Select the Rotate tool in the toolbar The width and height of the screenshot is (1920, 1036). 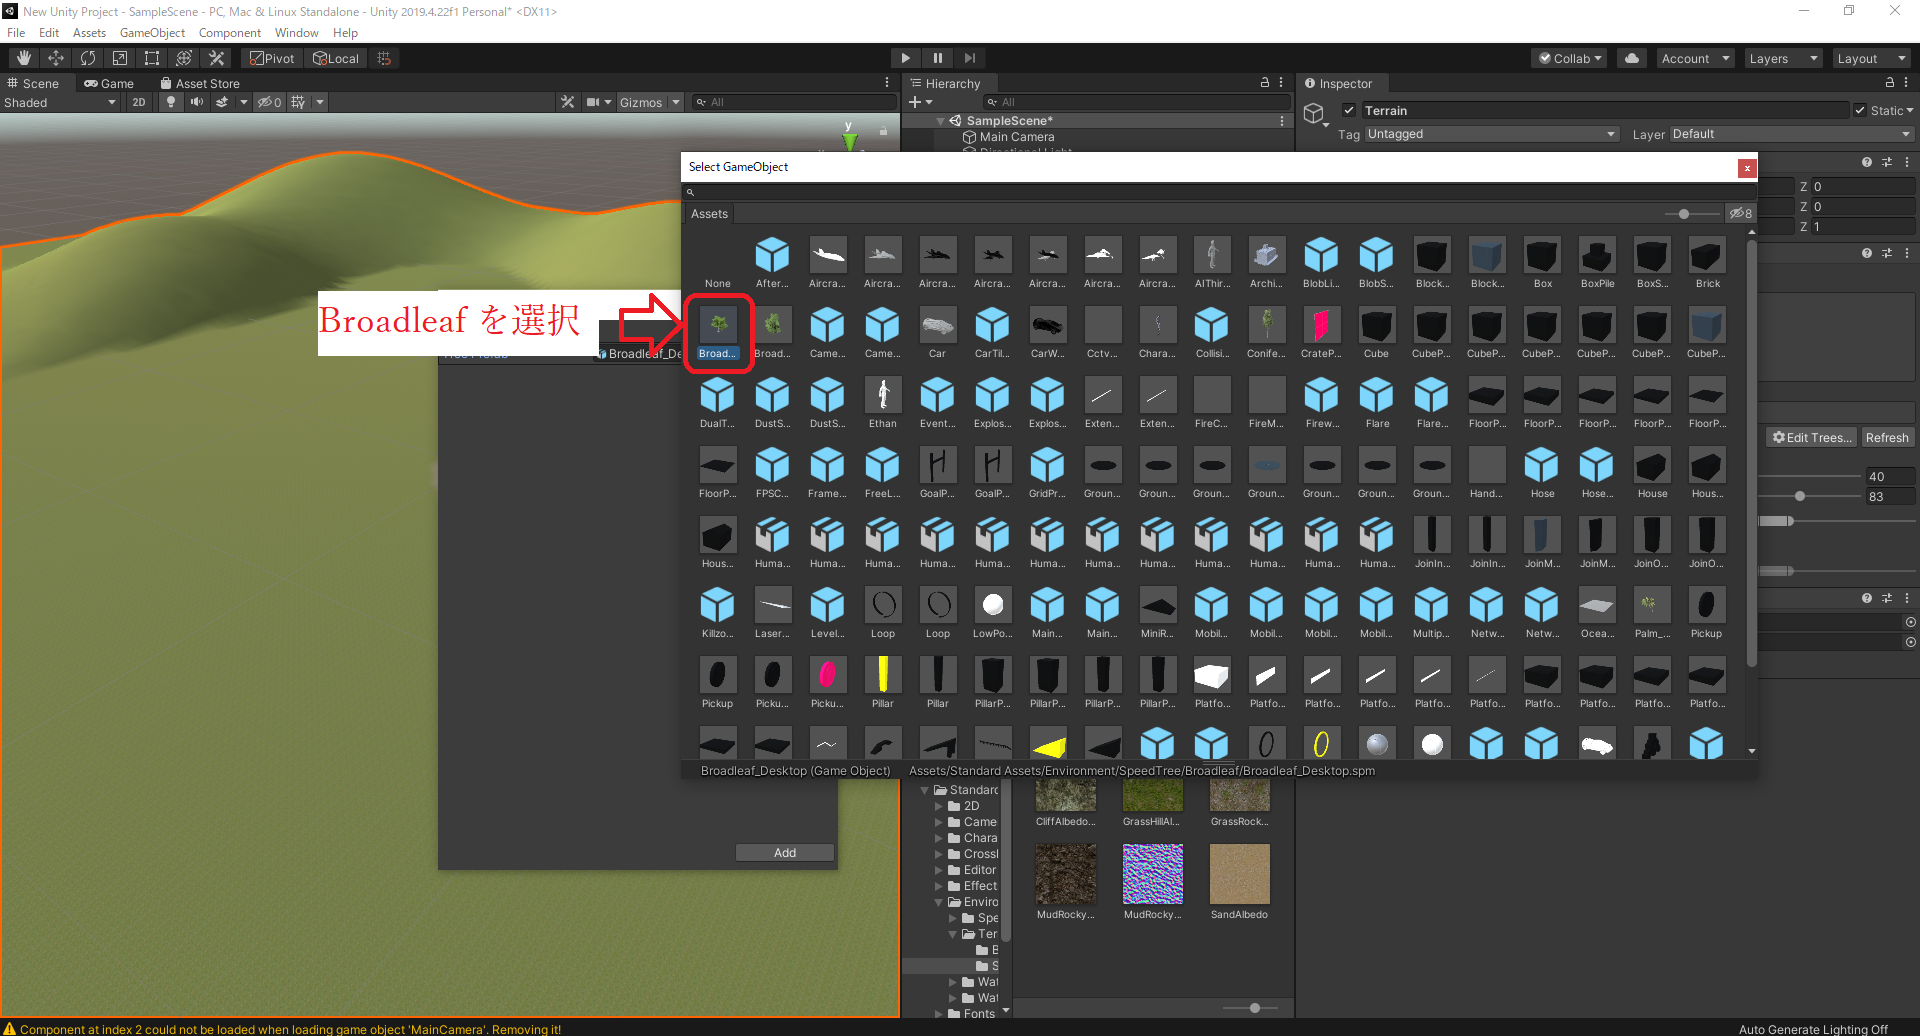click(x=88, y=58)
